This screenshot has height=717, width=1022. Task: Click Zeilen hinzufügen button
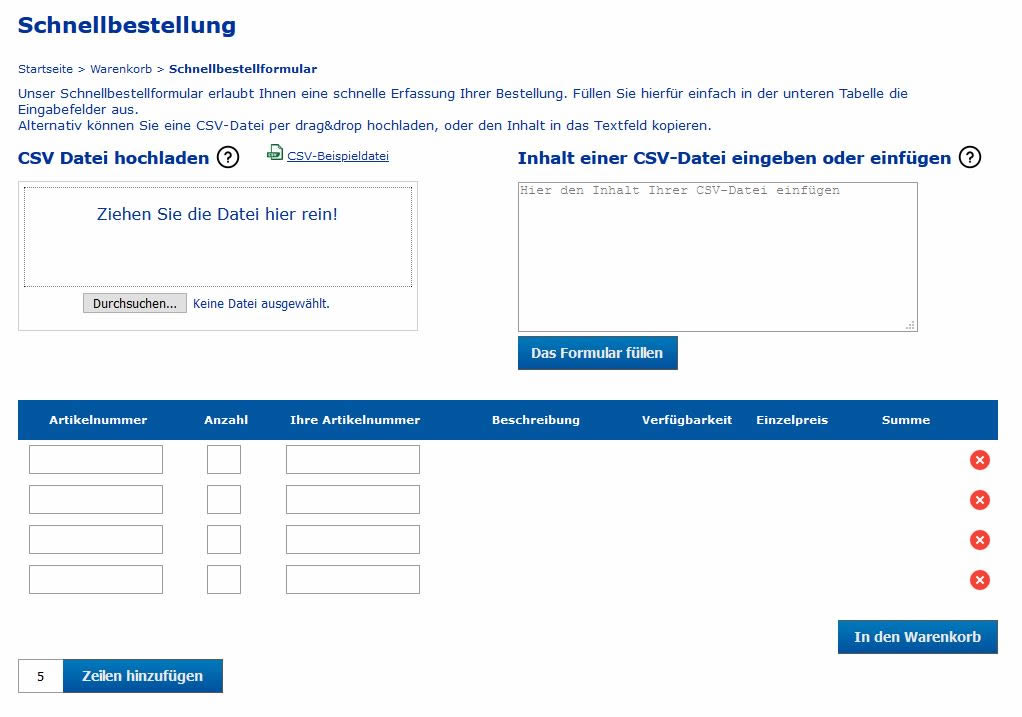click(x=142, y=676)
